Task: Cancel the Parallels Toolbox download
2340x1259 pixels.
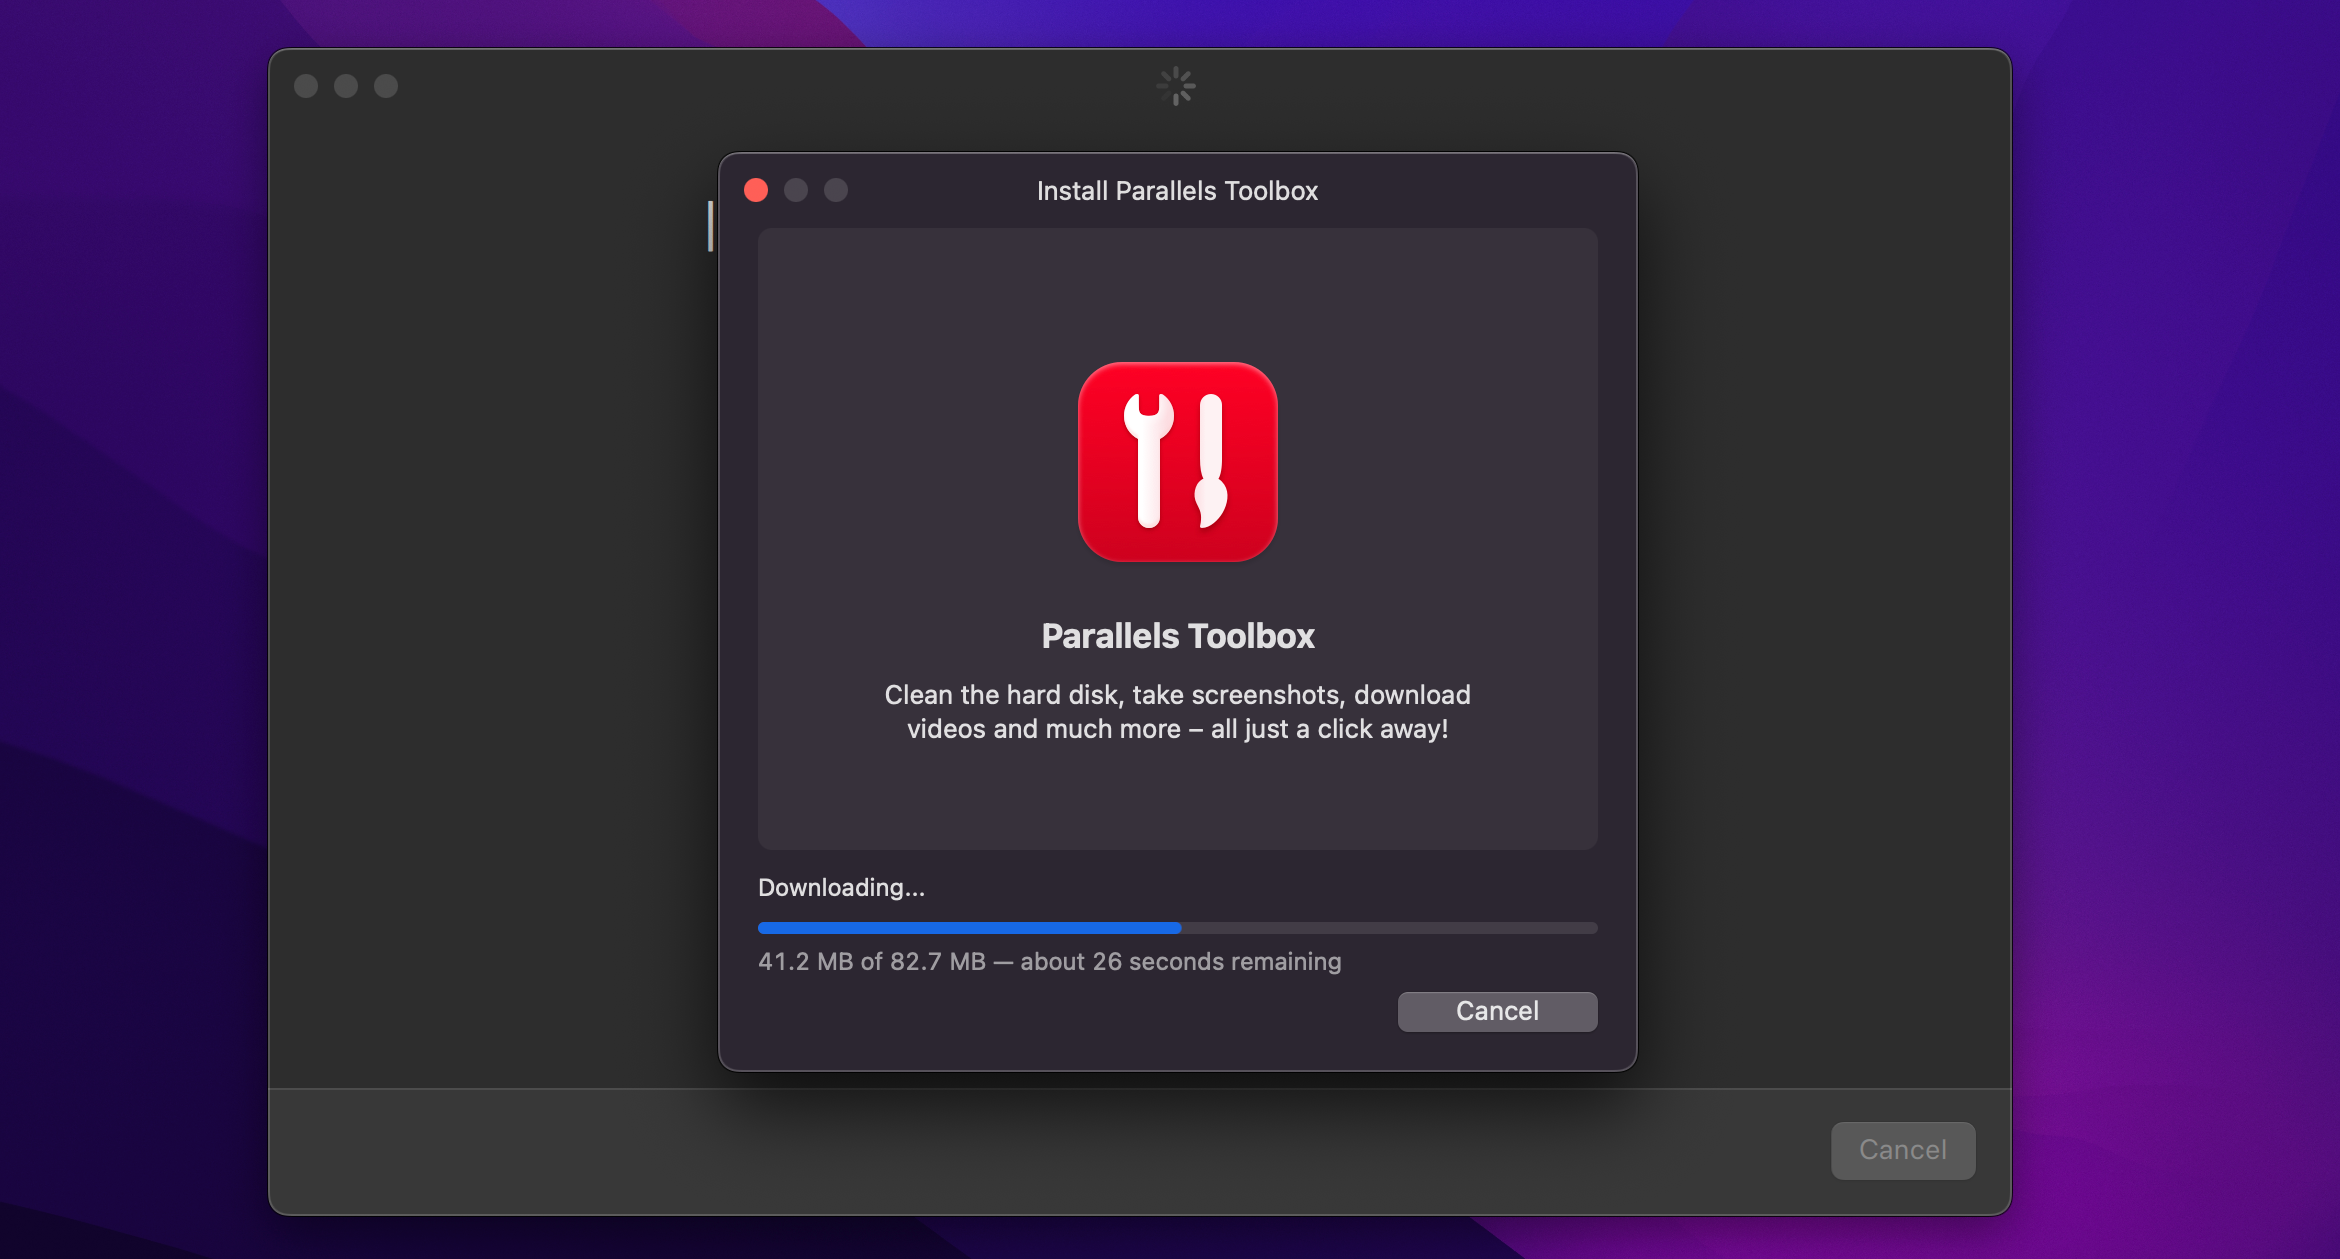Action: click(x=1497, y=1011)
